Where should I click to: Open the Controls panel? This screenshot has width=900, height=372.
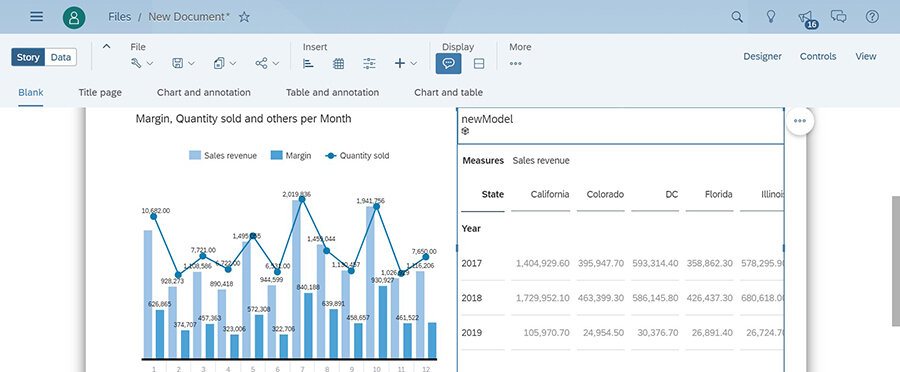[x=818, y=56]
